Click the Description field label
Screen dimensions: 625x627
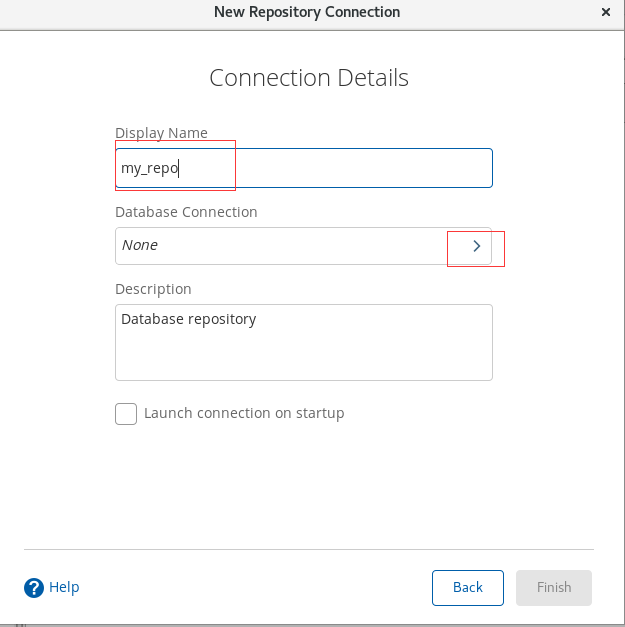[153, 289]
